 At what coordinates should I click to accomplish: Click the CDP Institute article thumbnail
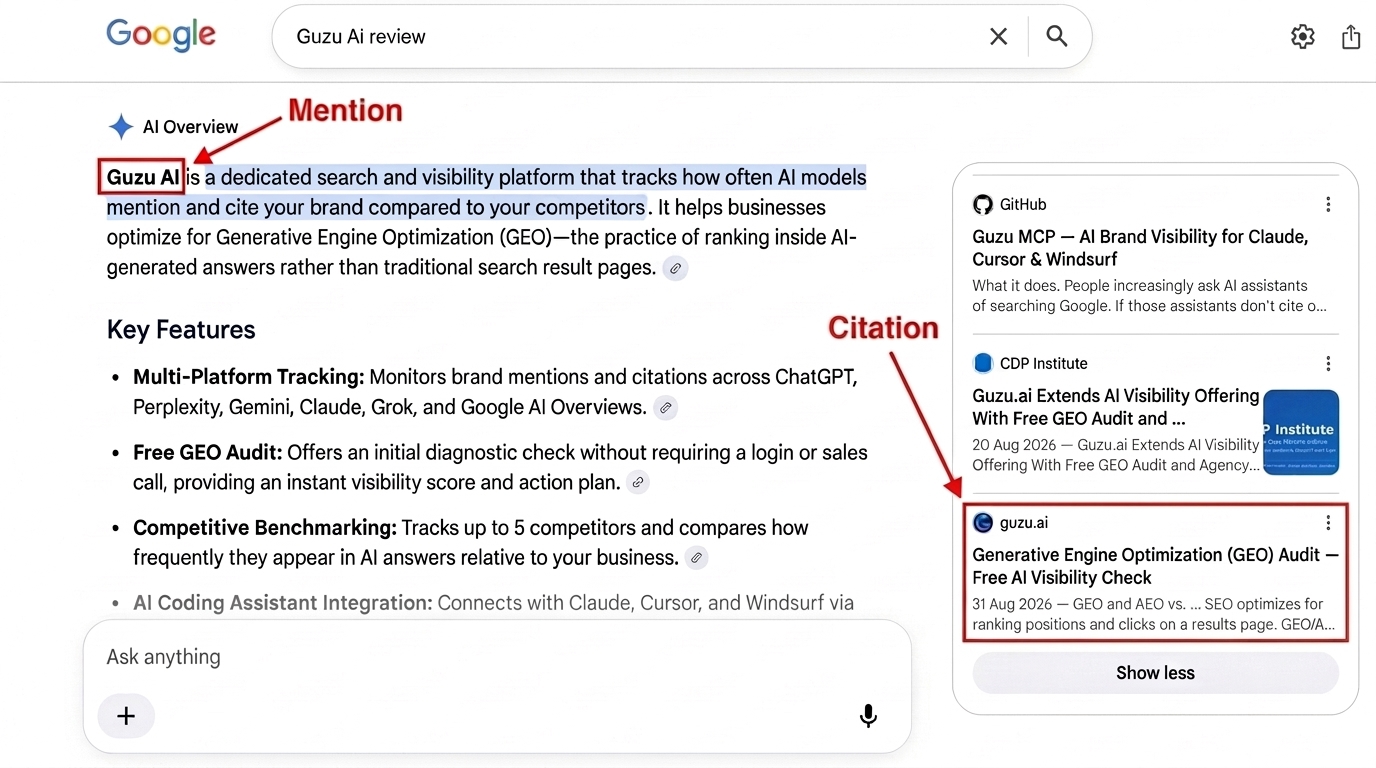[1301, 432]
